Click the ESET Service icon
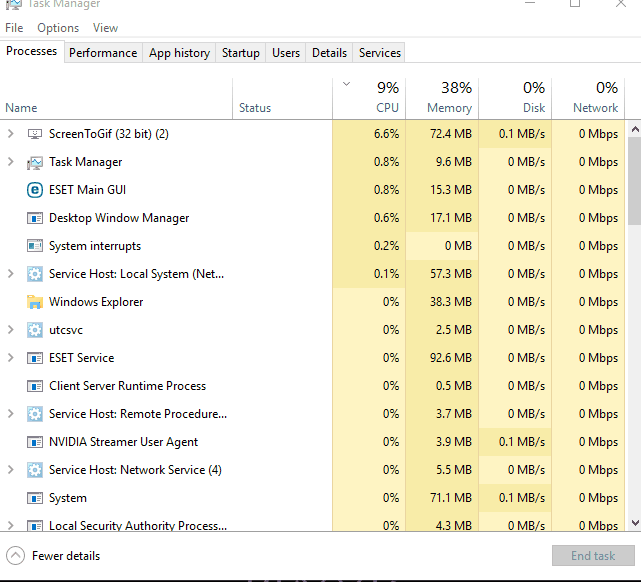Screen dimensions: 641x582 point(35,358)
